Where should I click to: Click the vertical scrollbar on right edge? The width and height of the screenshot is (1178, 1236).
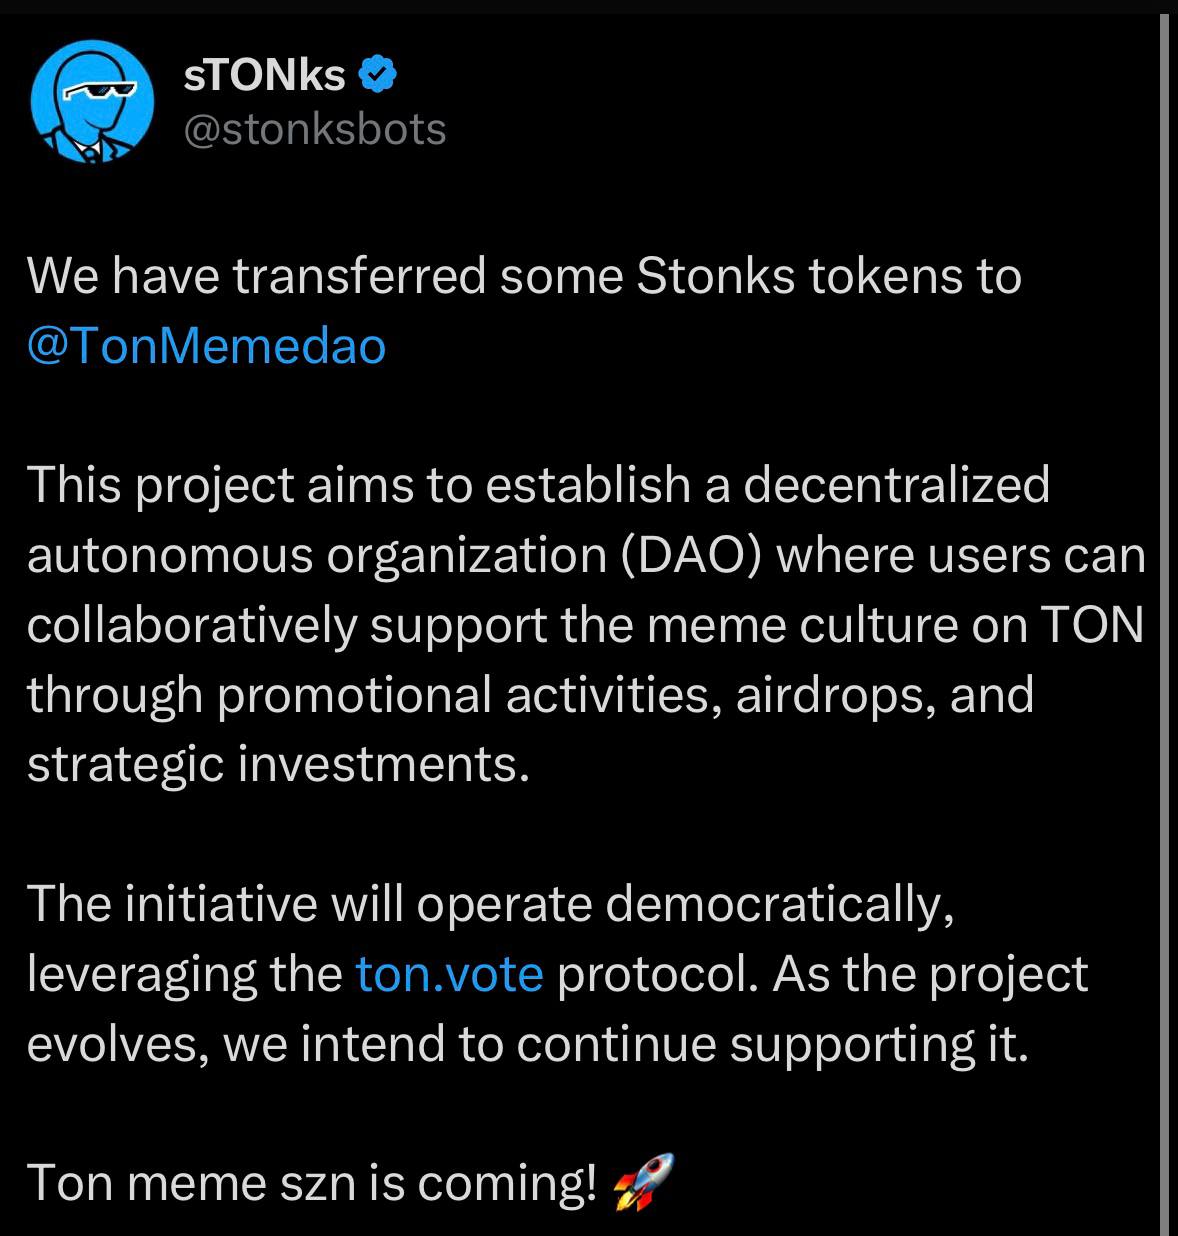[1164, 600]
